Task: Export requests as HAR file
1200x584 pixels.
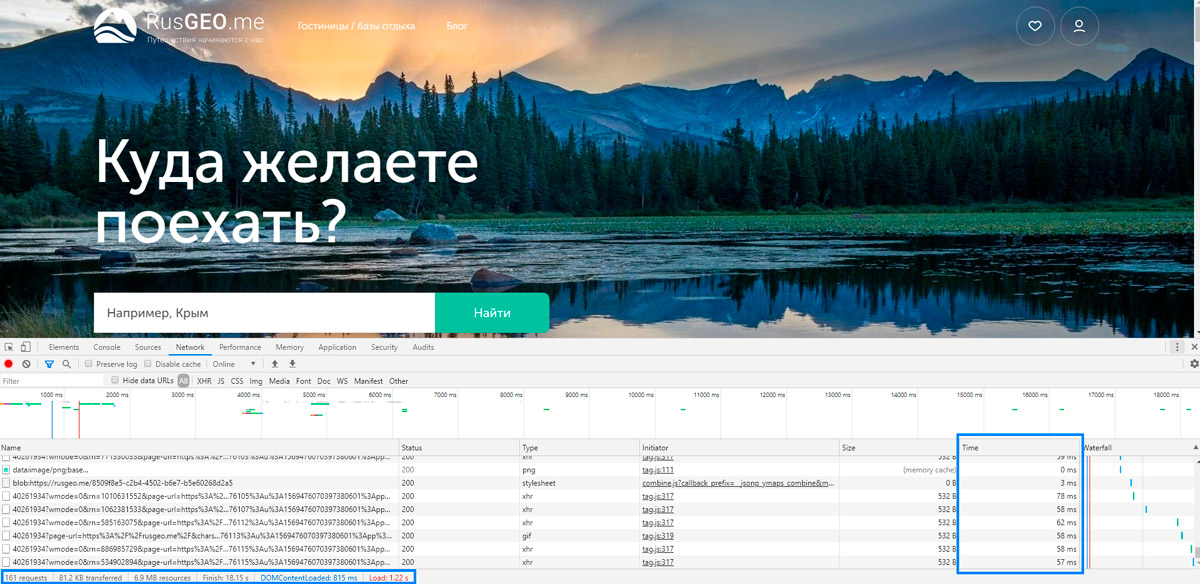Action: point(292,363)
